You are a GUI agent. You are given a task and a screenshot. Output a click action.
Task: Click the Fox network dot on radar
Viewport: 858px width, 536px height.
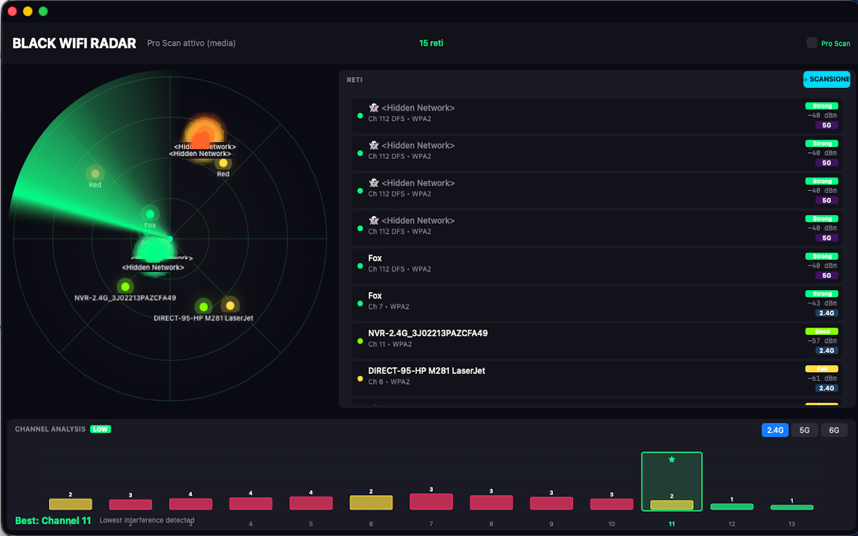point(150,214)
